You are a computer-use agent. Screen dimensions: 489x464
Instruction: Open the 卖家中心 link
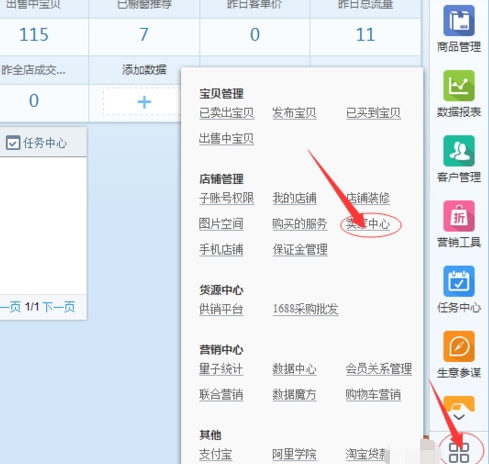tap(368, 224)
